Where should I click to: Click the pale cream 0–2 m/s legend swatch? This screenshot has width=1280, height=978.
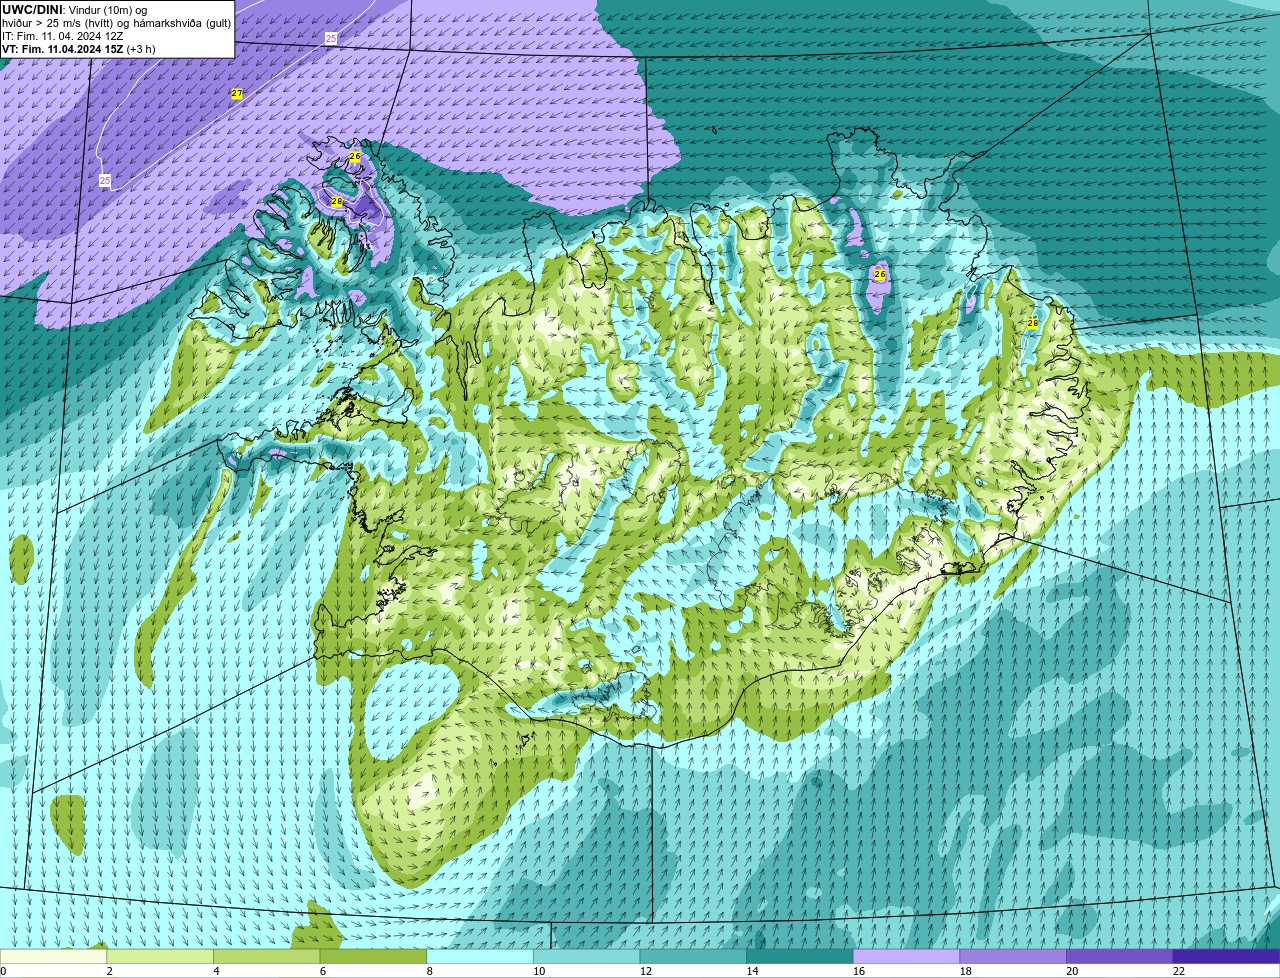click(x=53, y=956)
